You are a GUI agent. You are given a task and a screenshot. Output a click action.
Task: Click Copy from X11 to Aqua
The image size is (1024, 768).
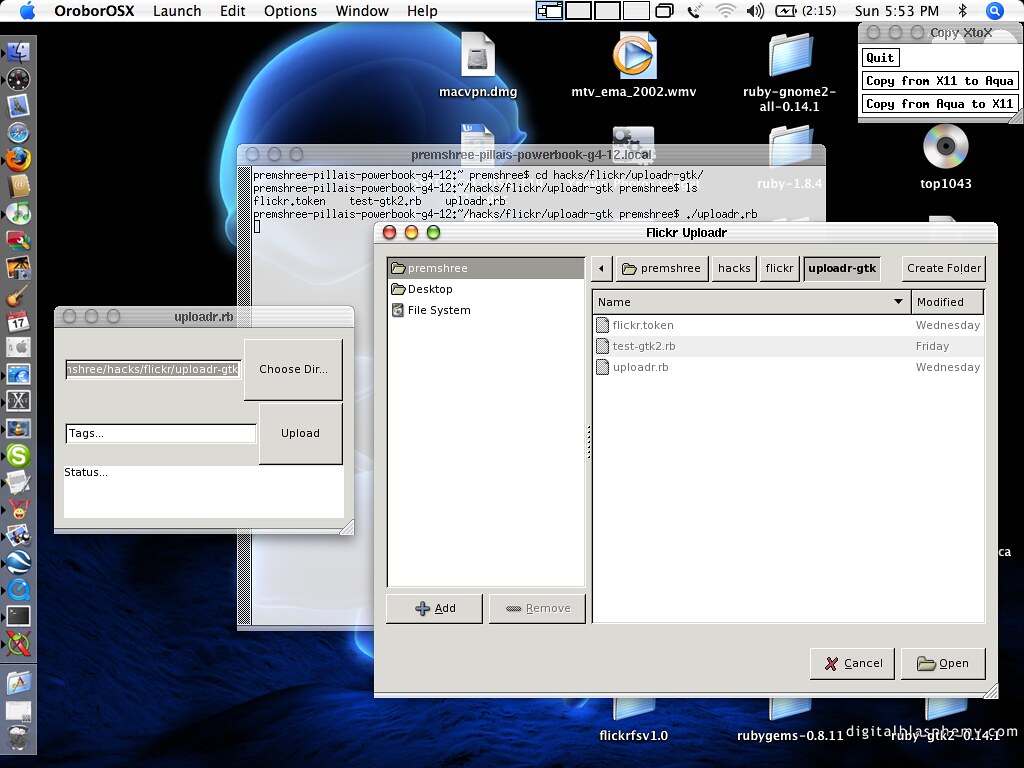[x=939, y=81]
